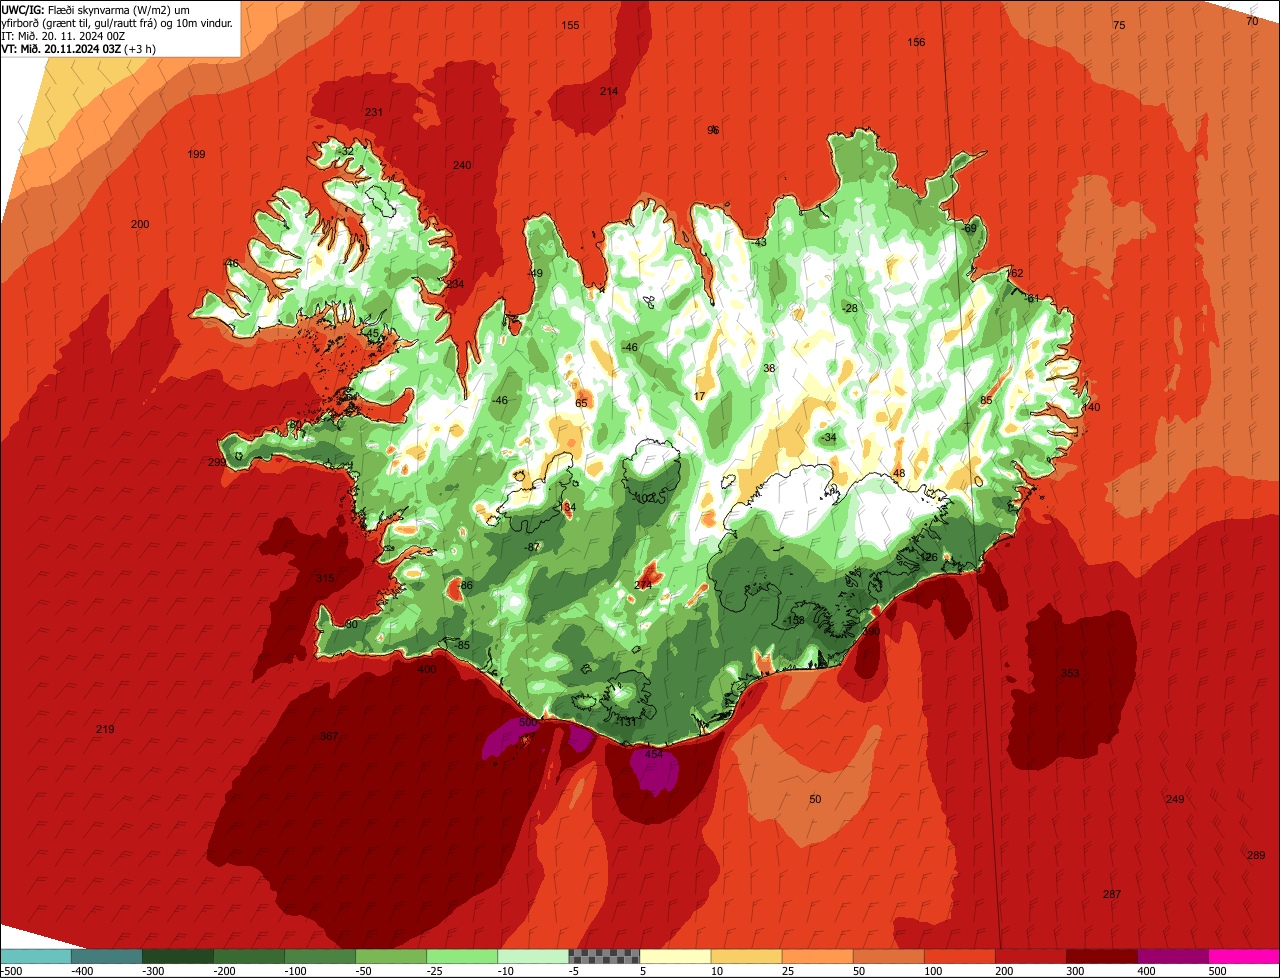Screen dimensions: 1280x978
Task: Pick the pale mint swatch between -10 and -5
Action: [x=533, y=956]
